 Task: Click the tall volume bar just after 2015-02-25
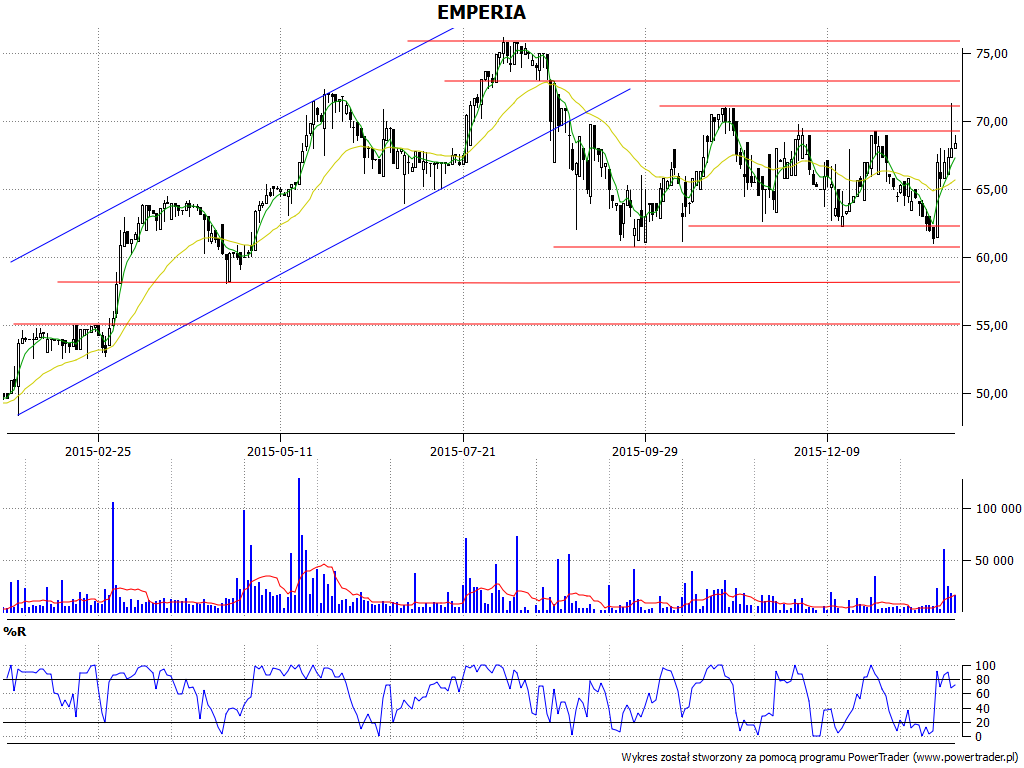click(x=112, y=557)
